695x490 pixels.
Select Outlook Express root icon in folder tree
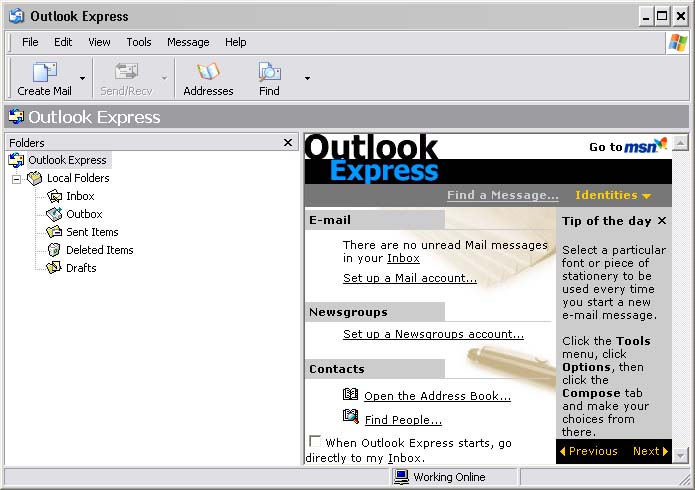click(16, 160)
